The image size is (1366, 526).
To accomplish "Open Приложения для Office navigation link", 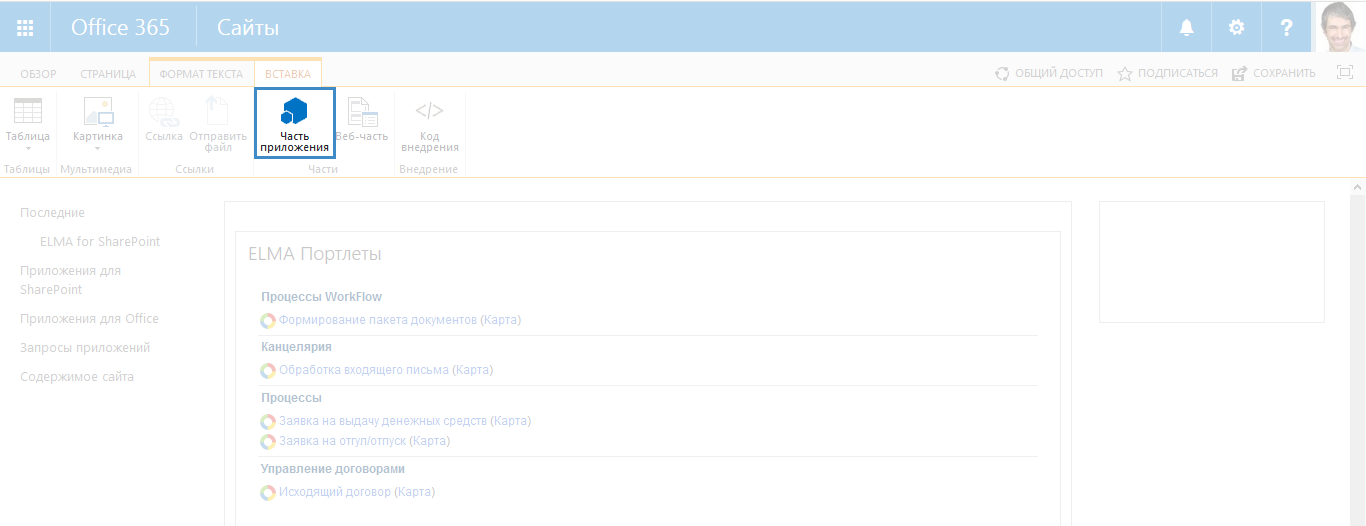I will (x=89, y=319).
